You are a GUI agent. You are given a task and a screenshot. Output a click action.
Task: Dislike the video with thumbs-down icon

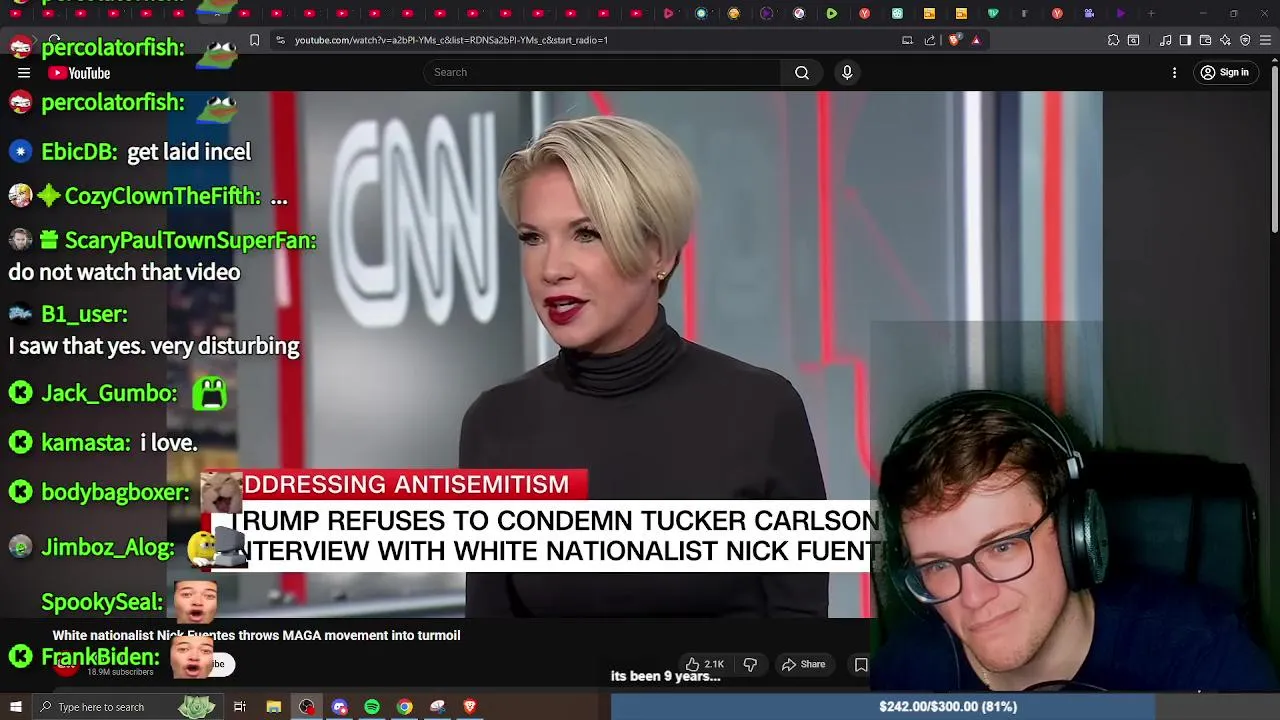coord(750,664)
